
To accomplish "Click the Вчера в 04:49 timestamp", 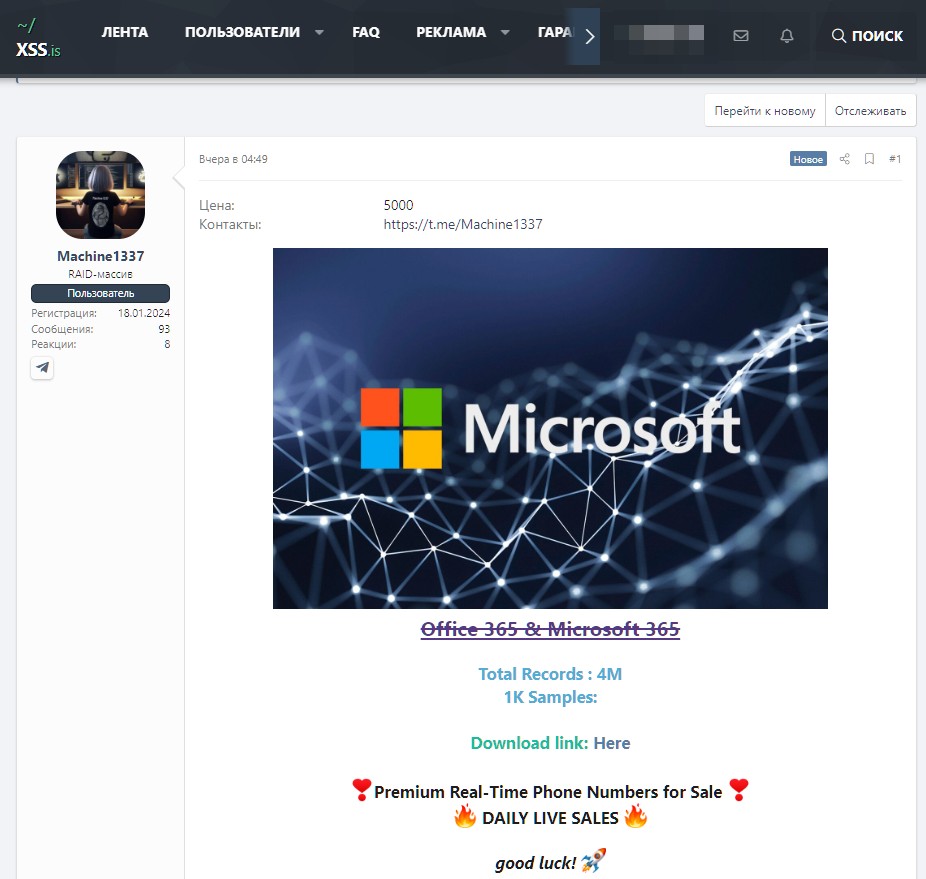I will click(x=233, y=159).
